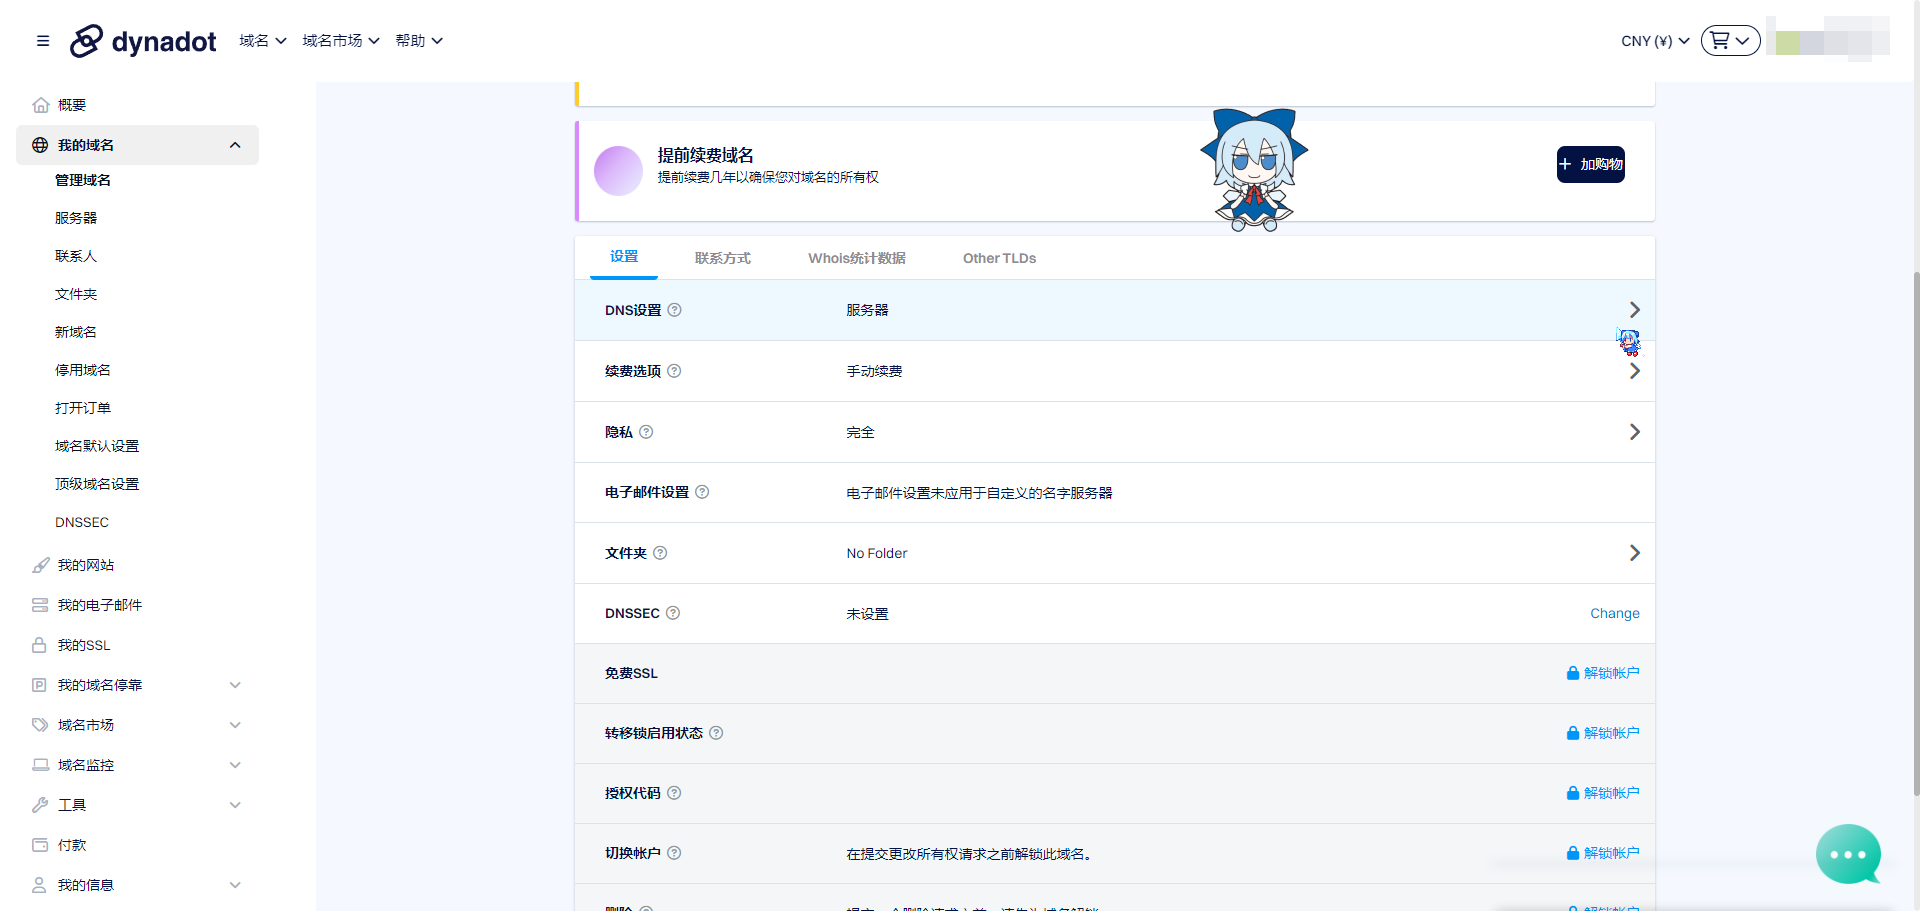Open the chat support bubble
The width and height of the screenshot is (1920, 911).
tap(1848, 855)
